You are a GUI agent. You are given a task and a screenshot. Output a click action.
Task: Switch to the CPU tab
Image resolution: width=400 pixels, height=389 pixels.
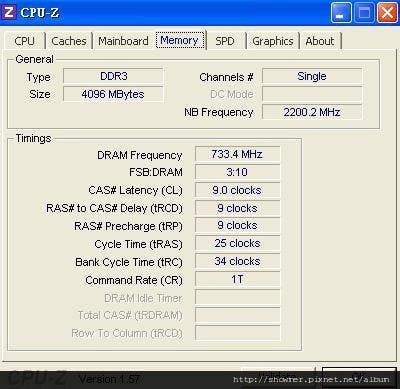[24, 41]
